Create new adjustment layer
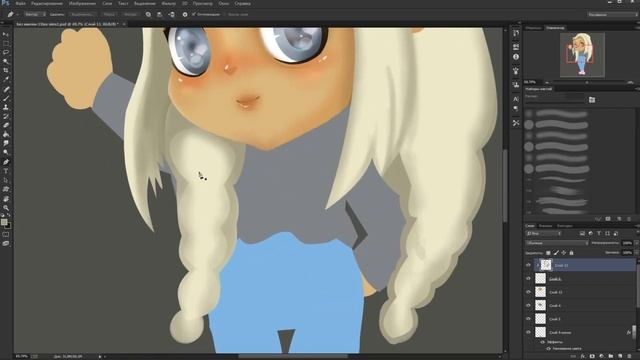 coord(601,356)
